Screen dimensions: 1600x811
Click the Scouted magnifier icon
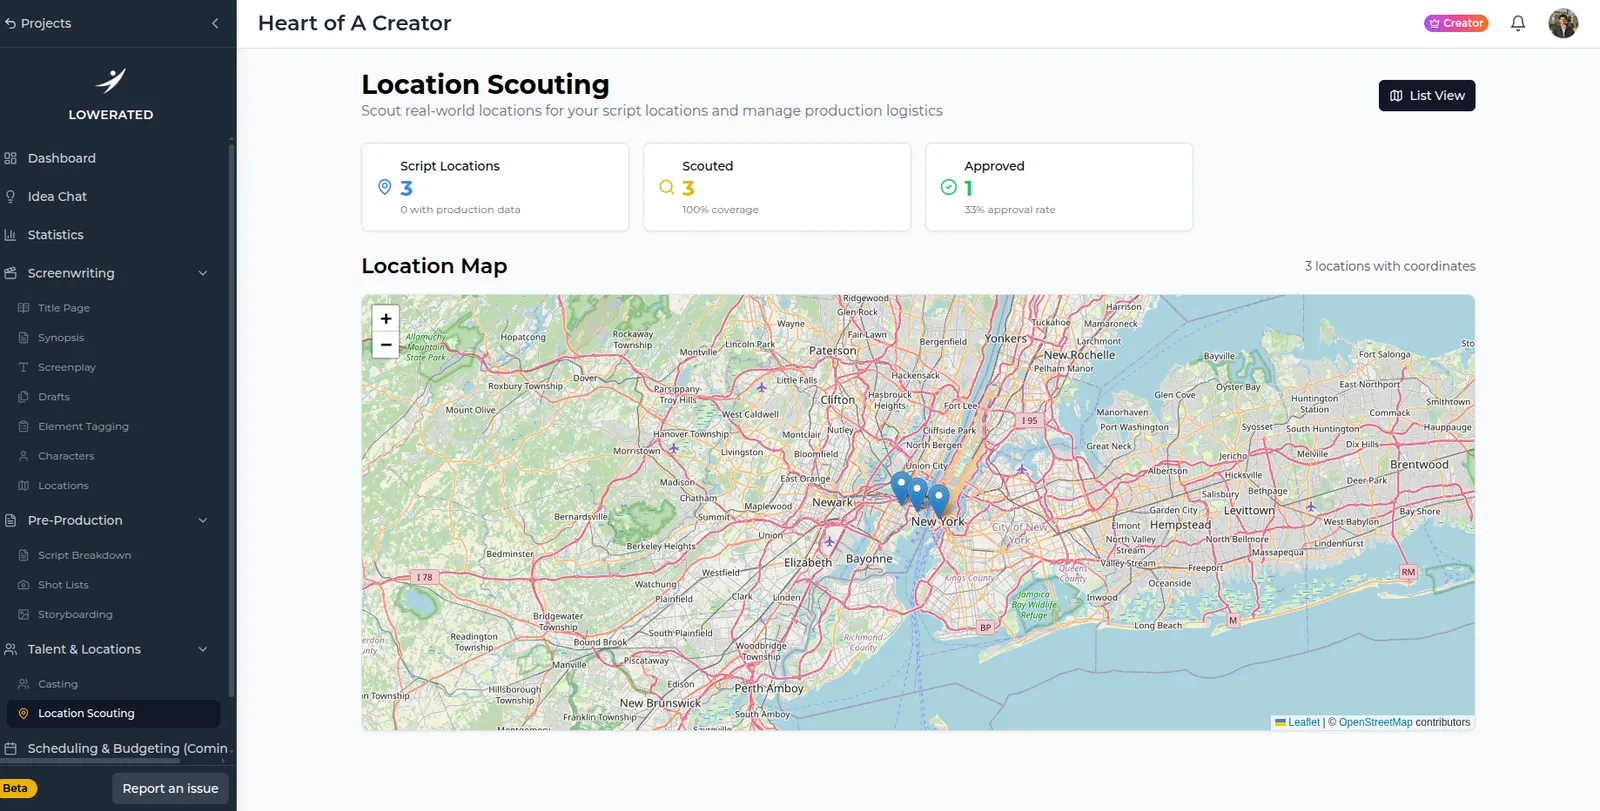tap(667, 187)
